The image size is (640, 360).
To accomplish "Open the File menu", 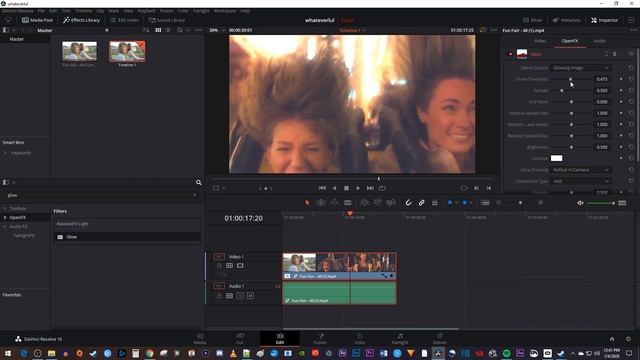I will click(x=41, y=11).
